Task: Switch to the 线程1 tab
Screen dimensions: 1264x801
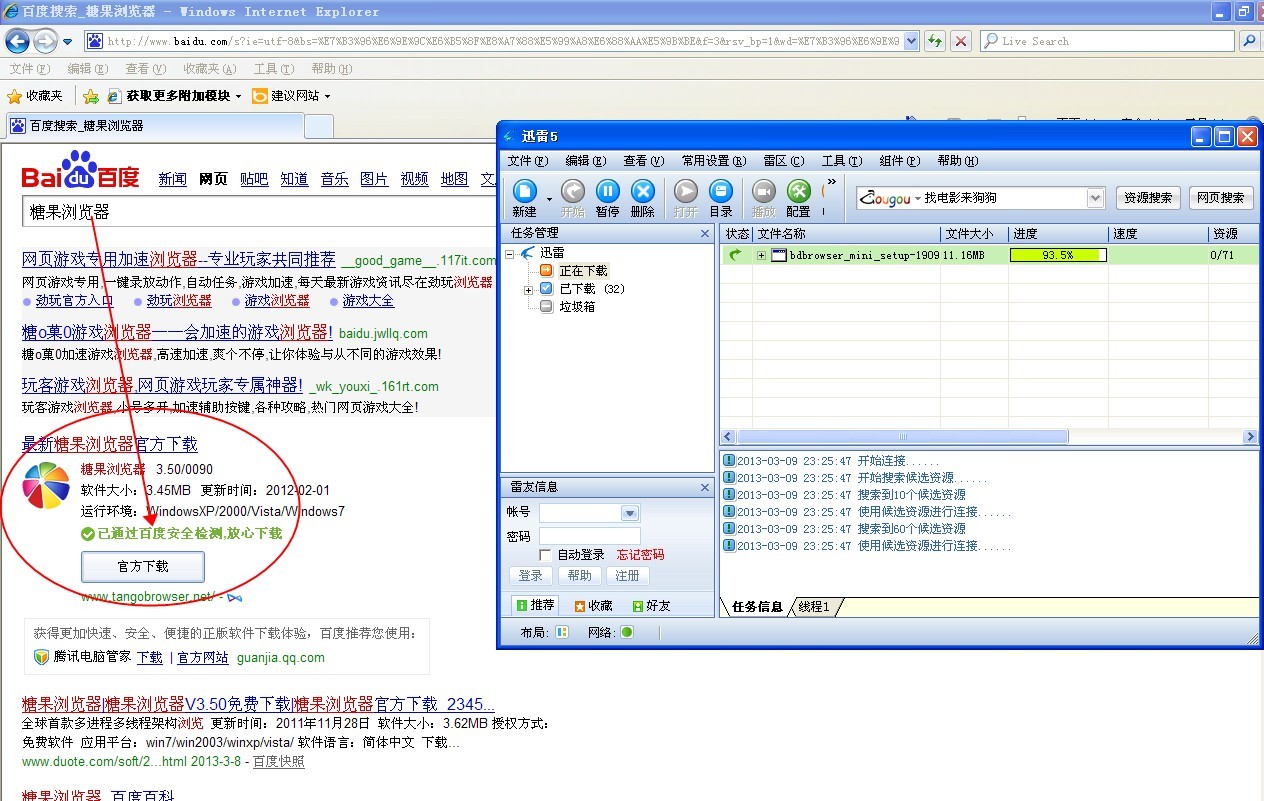Action: click(x=814, y=607)
